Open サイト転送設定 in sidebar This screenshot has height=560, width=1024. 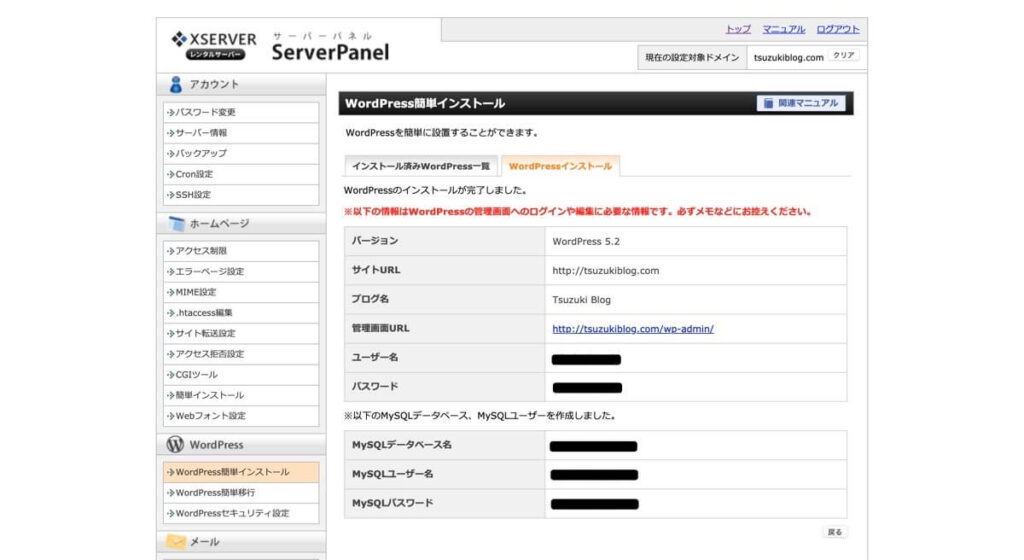[241, 333]
